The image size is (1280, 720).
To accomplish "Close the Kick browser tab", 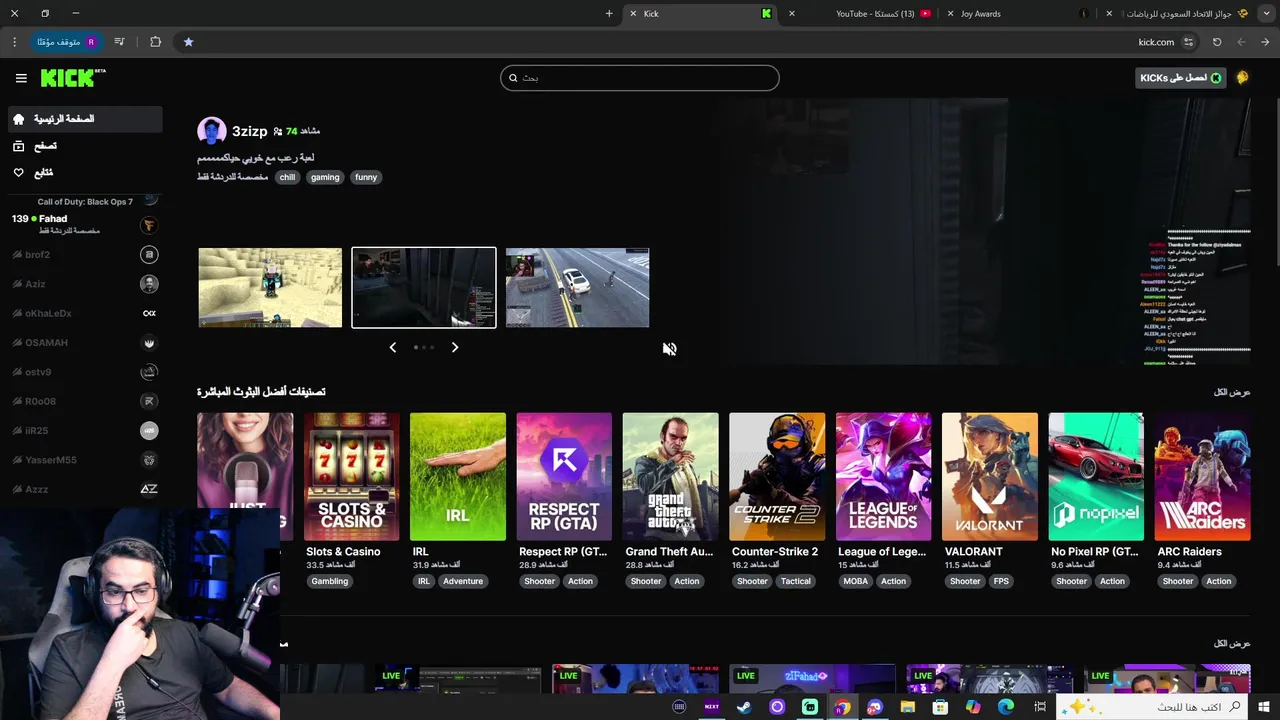I will point(633,14).
